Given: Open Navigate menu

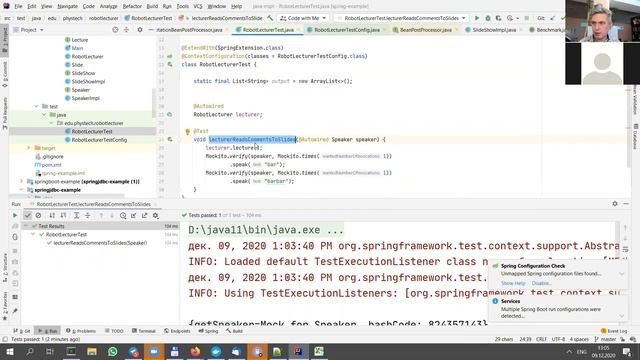Looking at the screenshot, I should 67,6.
